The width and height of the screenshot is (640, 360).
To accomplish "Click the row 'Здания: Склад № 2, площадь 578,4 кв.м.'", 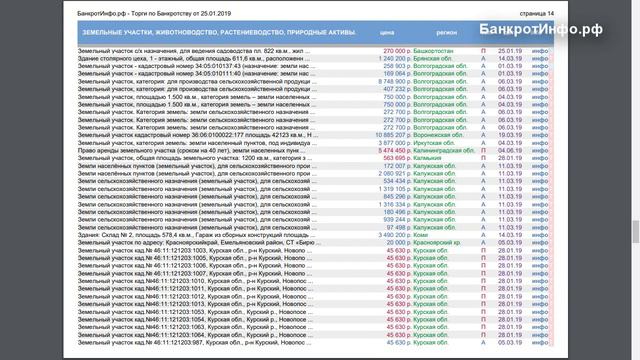I will click(316, 235).
